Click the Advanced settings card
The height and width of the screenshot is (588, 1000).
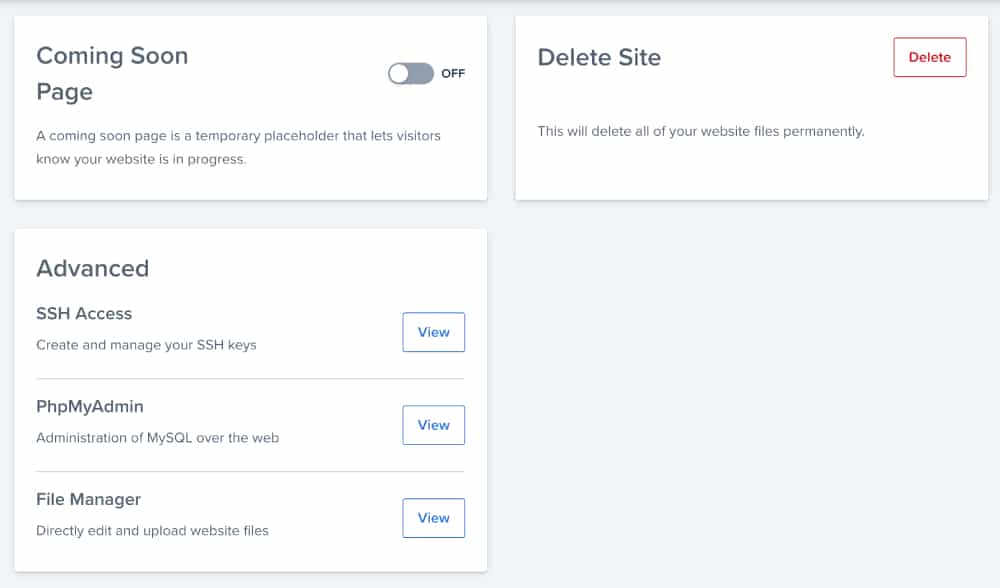(250, 400)
